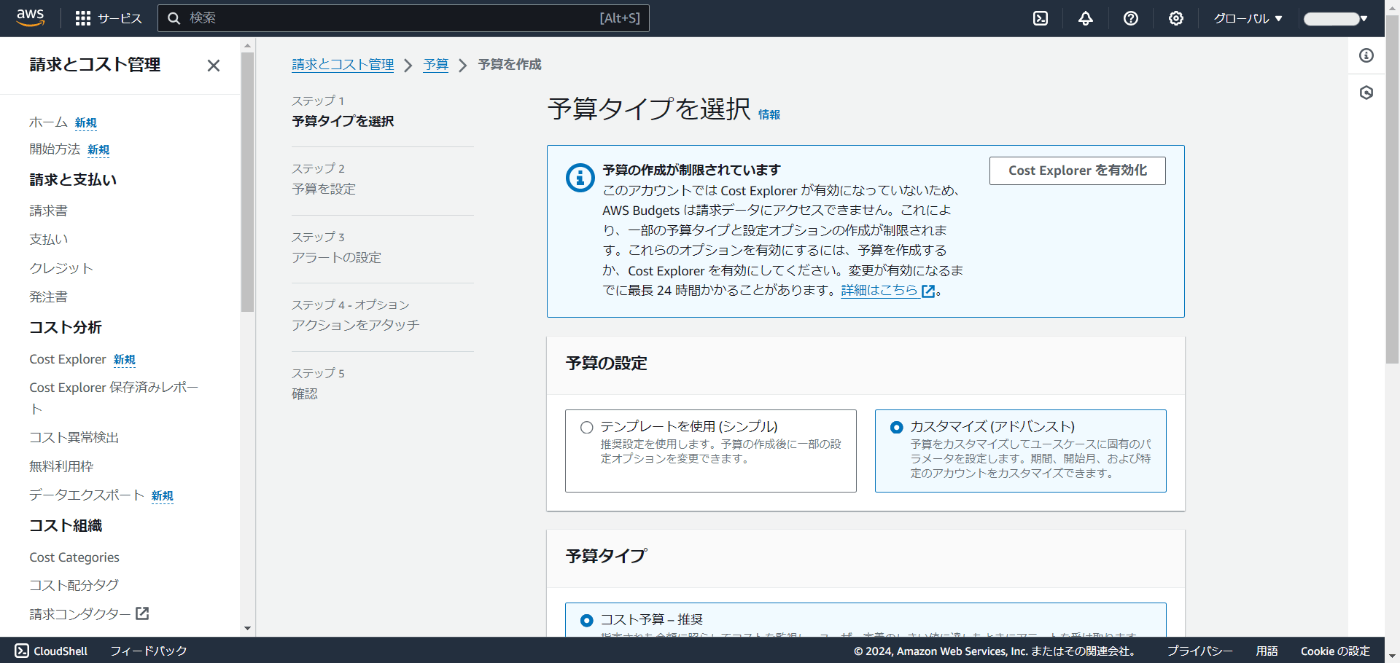Open 発注書 in the sidebar
Screen dimensions: 1400x663
[49, 297]
